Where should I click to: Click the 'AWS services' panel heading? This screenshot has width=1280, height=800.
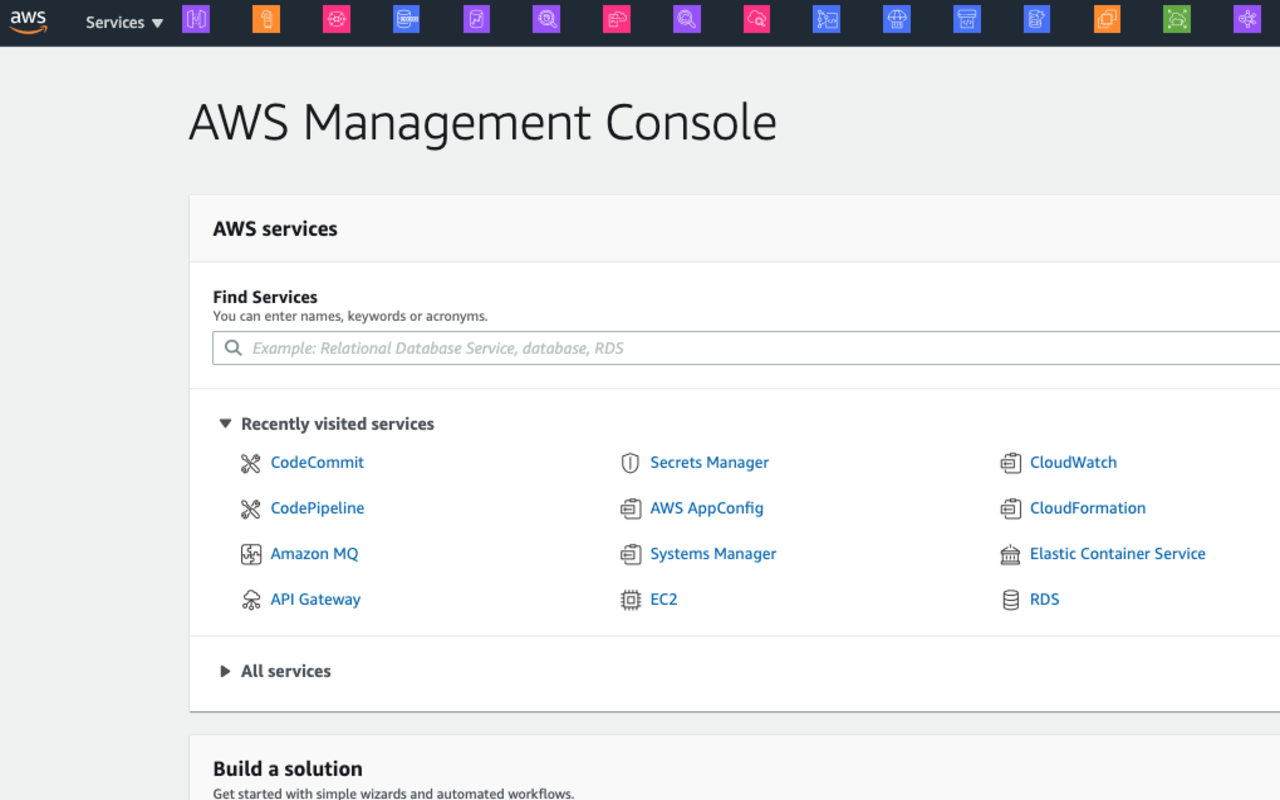275,229
